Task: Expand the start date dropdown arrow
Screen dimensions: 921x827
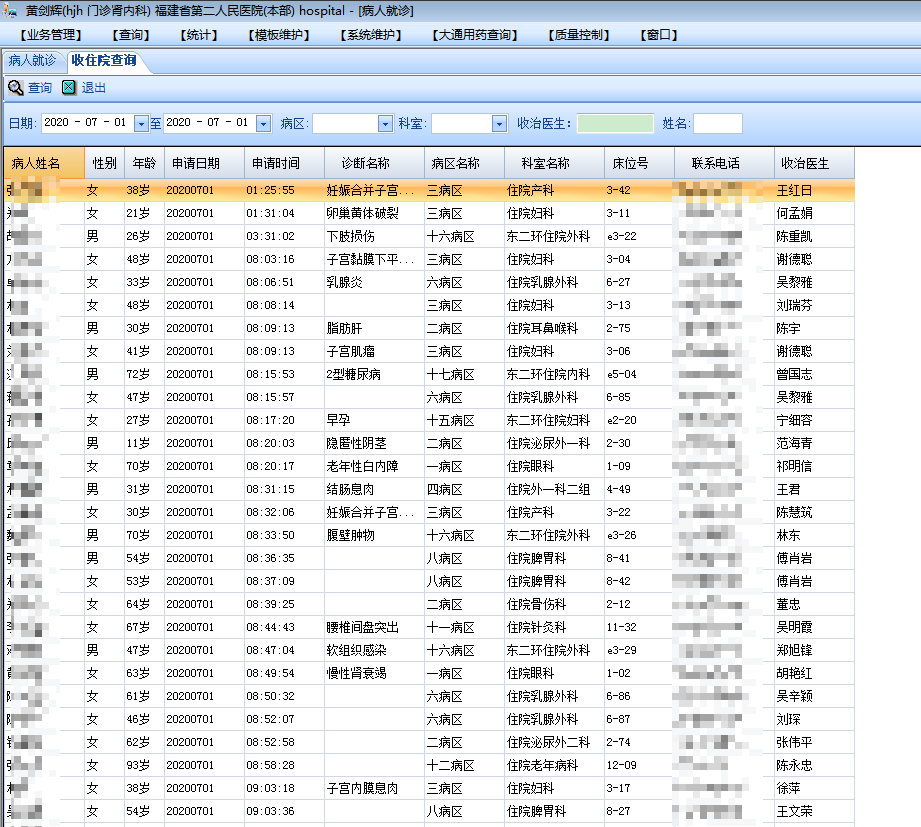Action: (x=141, y=123)
